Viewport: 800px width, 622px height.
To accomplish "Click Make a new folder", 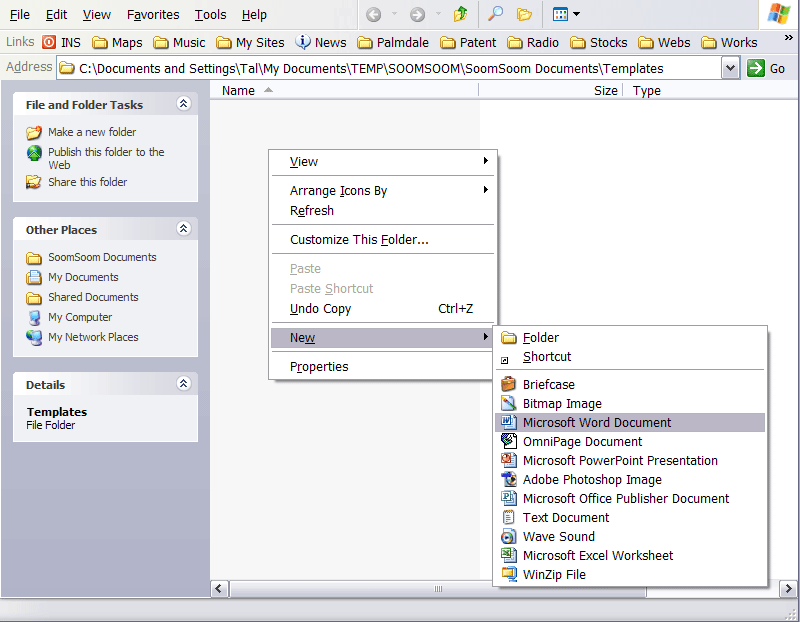I will click(82, 132).
